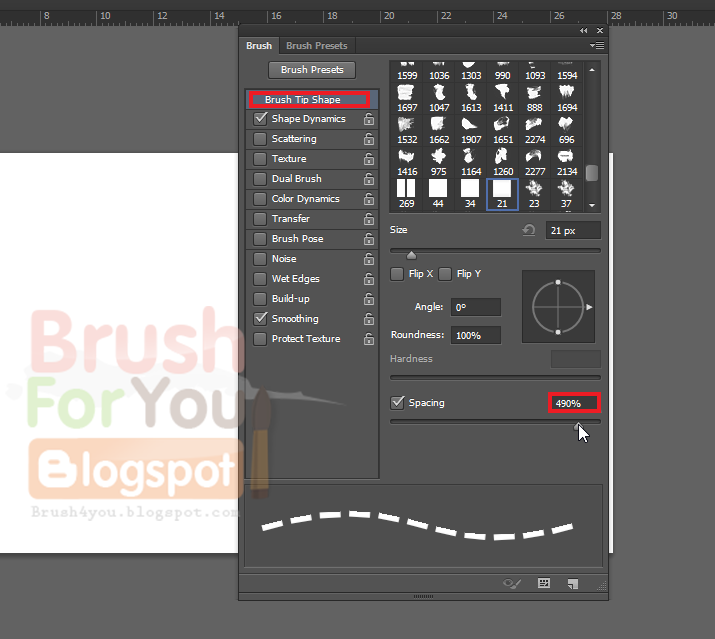Select square brush preset 21

503,194
